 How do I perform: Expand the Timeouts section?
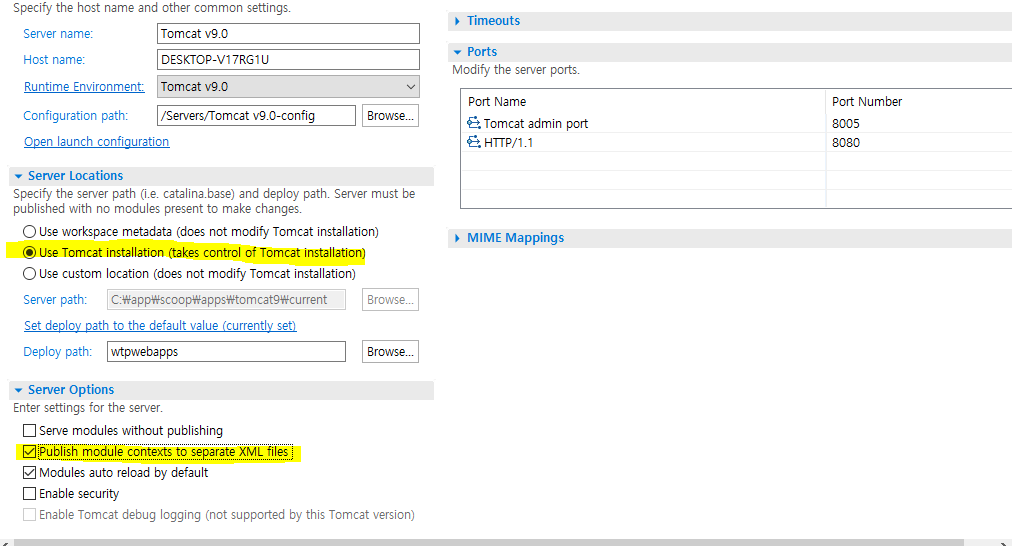coord(458,21)
